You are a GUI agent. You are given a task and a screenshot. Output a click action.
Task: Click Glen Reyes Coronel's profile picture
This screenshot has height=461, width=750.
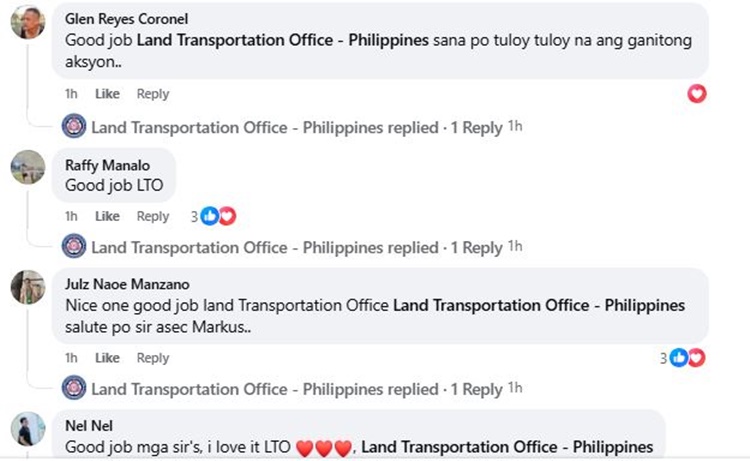(x=27, y=22)
